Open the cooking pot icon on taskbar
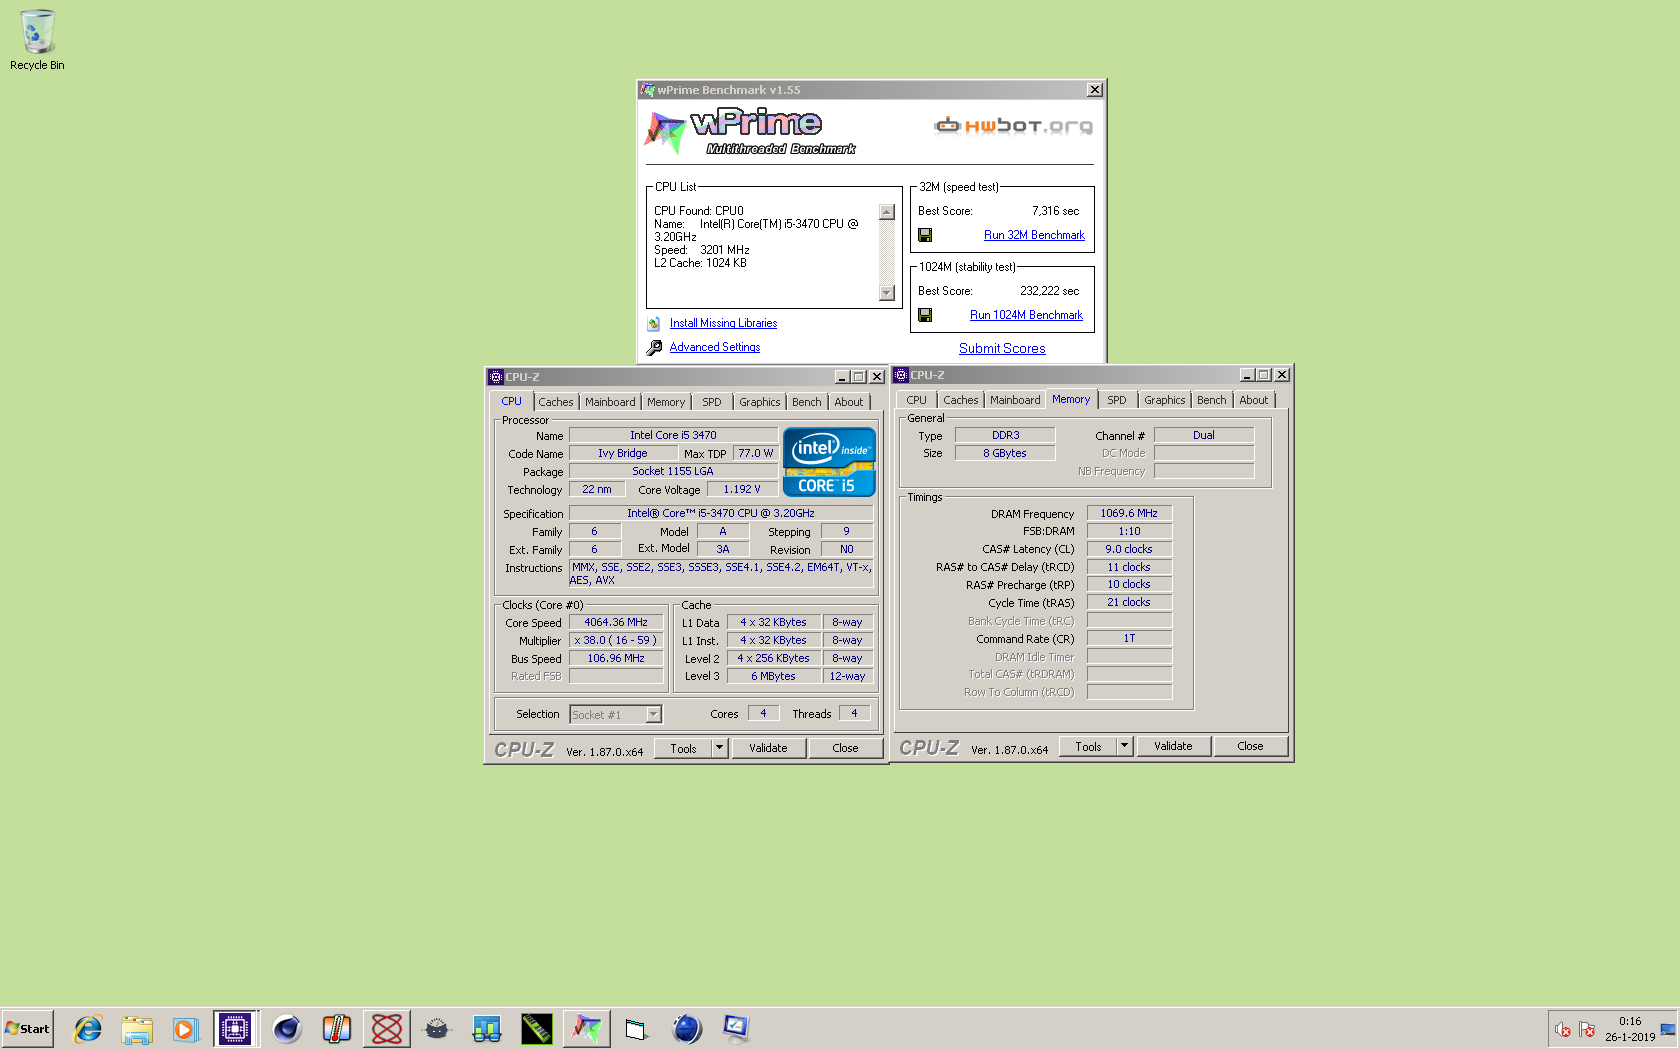The image size is (1680, 1050). tap(437, 1028)
